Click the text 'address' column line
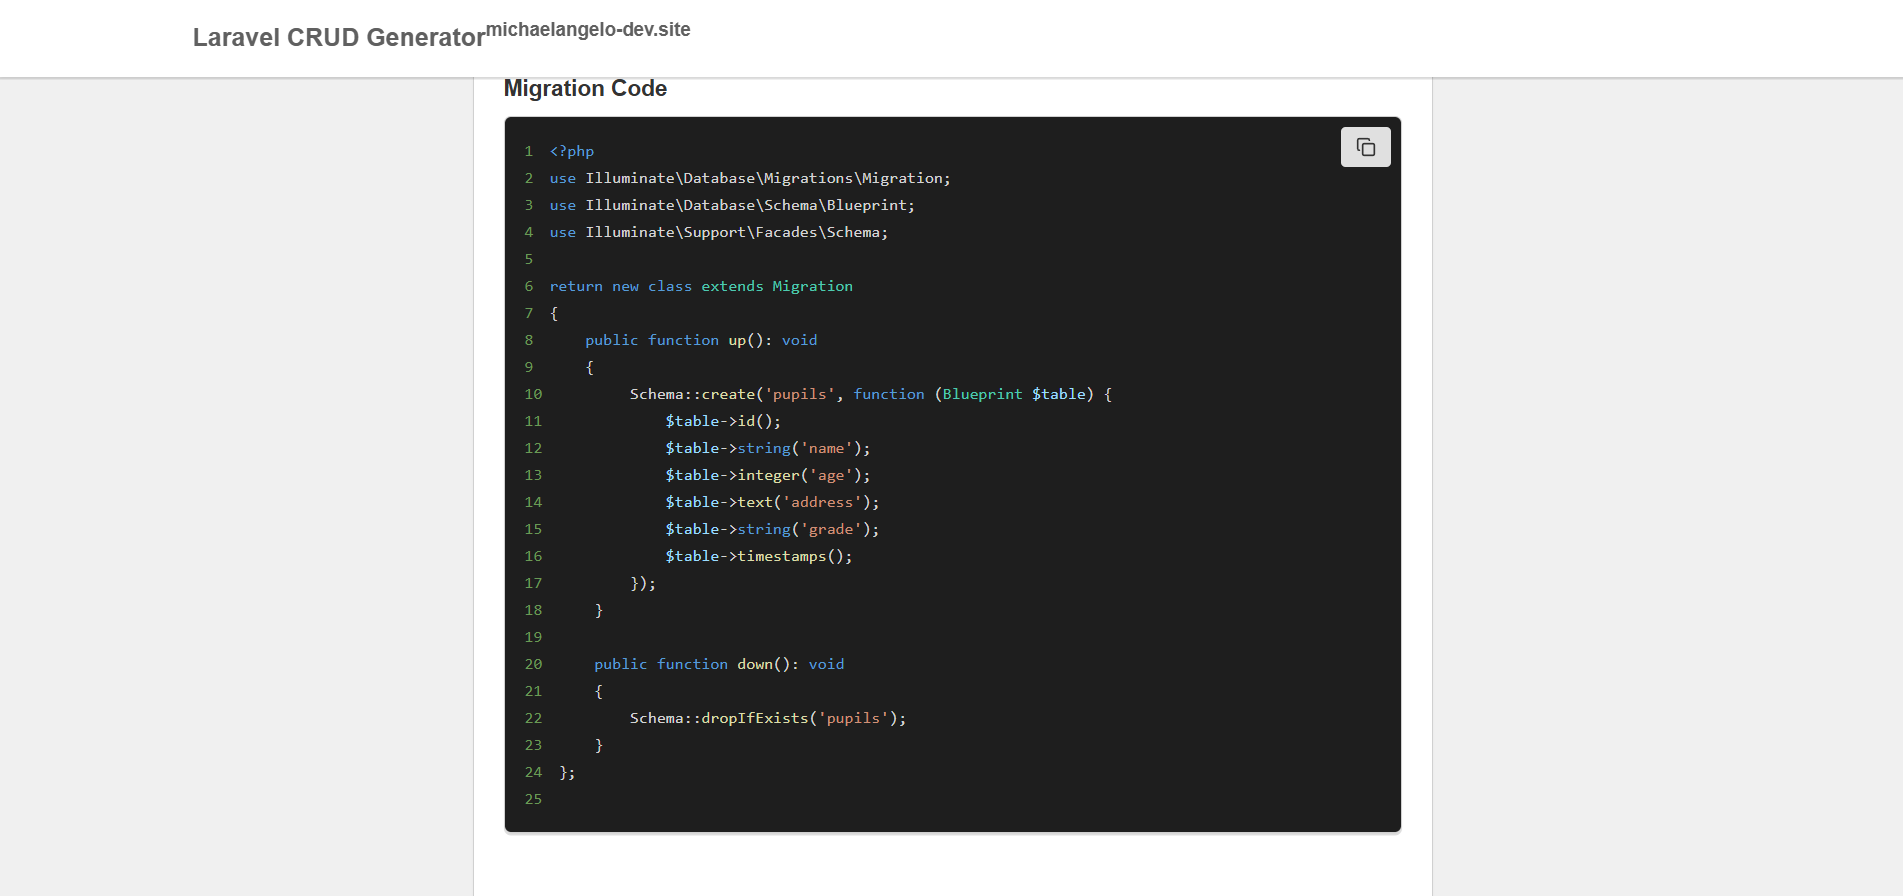 771,502
